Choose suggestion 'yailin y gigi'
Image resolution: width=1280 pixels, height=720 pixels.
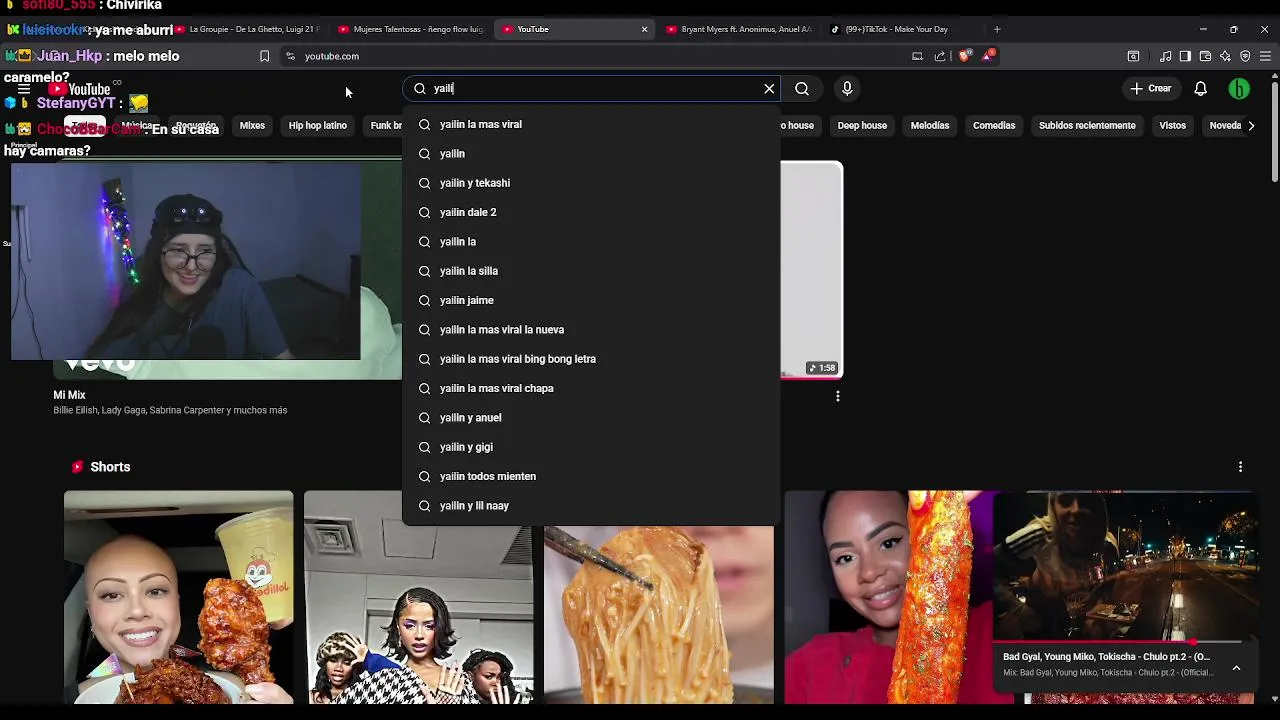[591, 447]
